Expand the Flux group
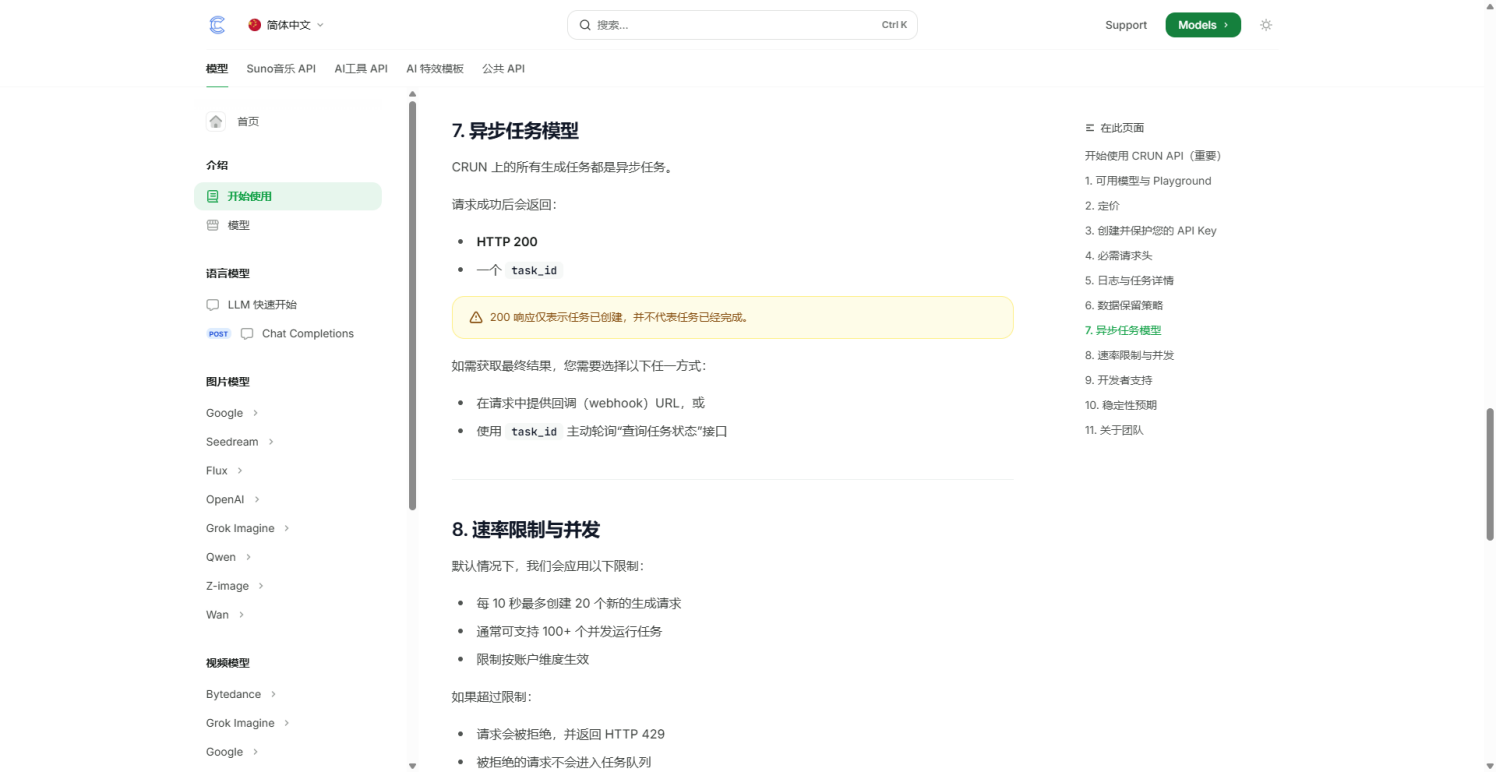Image resolution: width=1496 pixels, height=773 pixels. click(x=225, y=471)
